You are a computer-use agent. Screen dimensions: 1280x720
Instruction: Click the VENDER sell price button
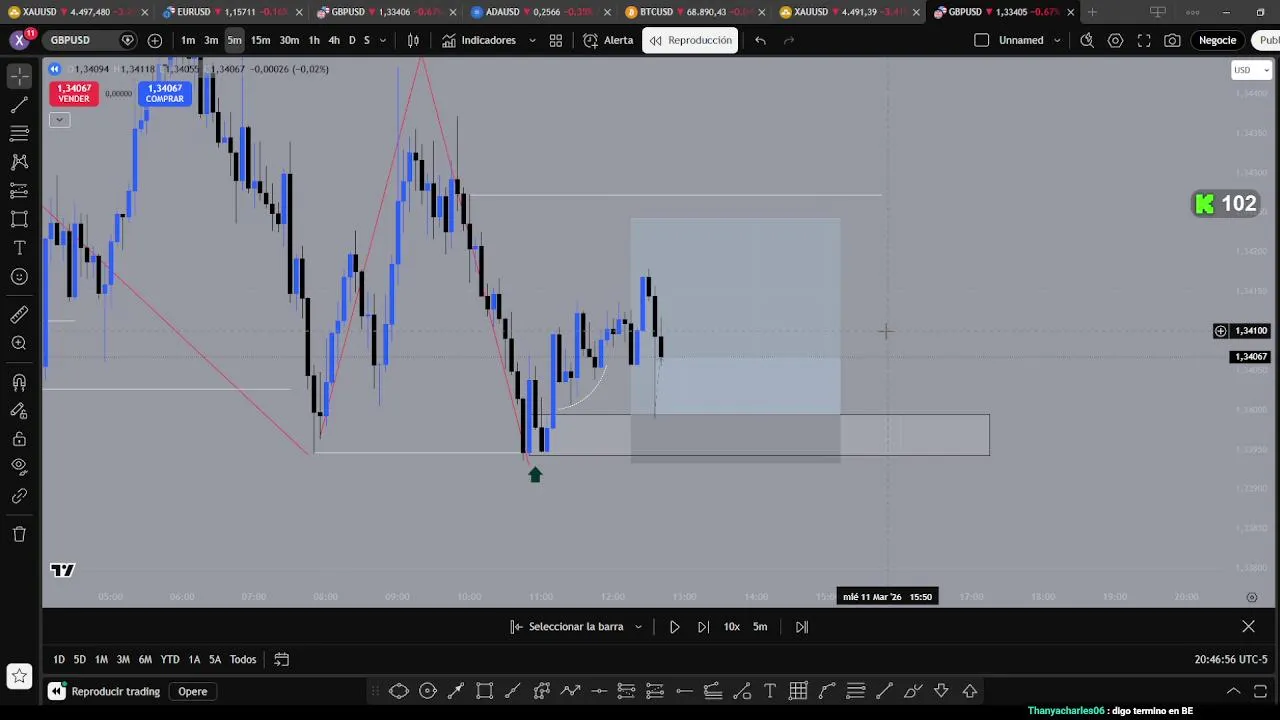tap(74, 93)
